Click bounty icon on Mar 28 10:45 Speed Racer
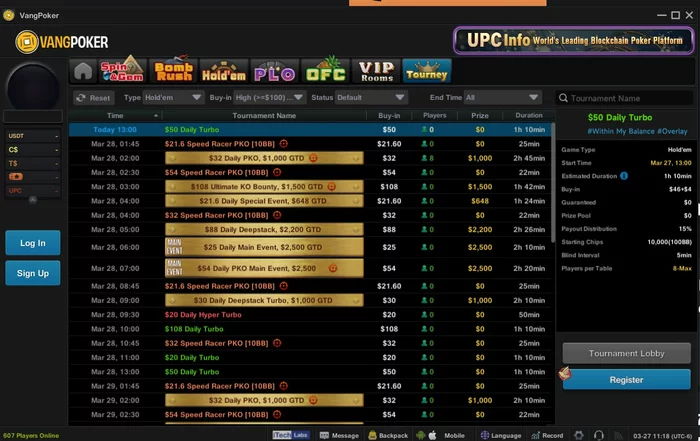Image resolution: width=700 pixels, height=441 pixels. coord(277,343)
